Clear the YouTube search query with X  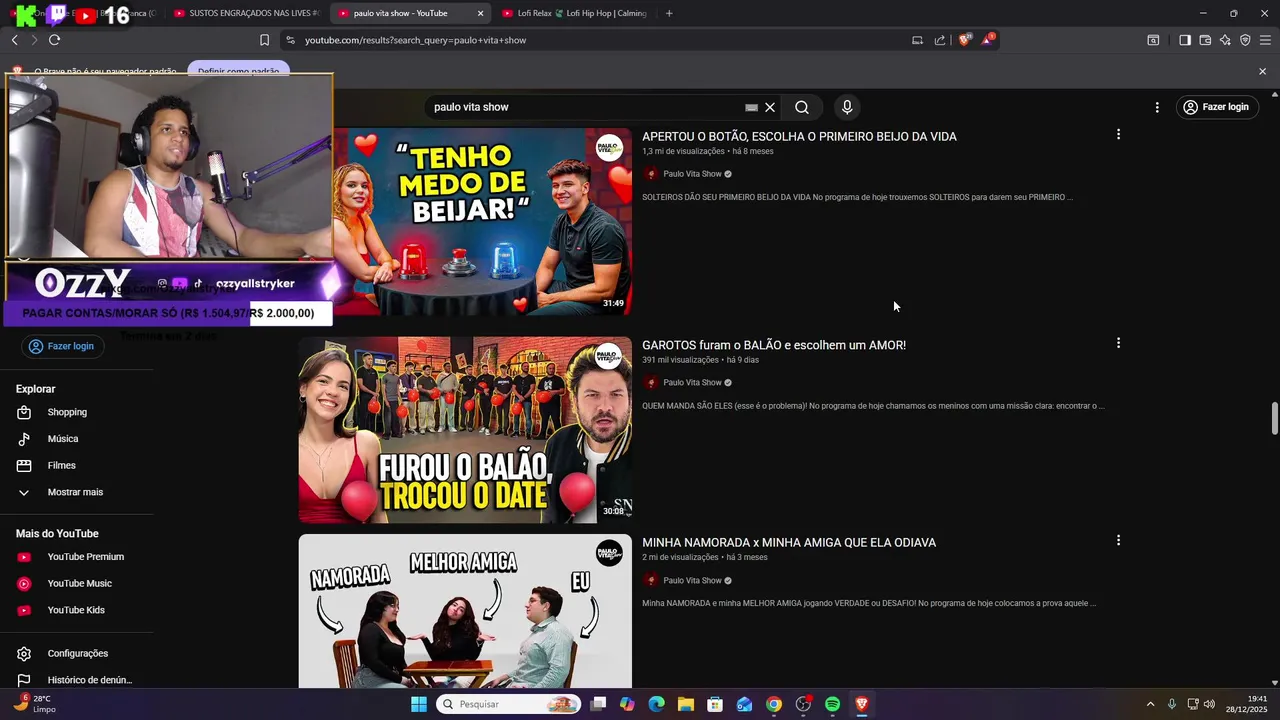pyautogui.click(x=770, y=107)
